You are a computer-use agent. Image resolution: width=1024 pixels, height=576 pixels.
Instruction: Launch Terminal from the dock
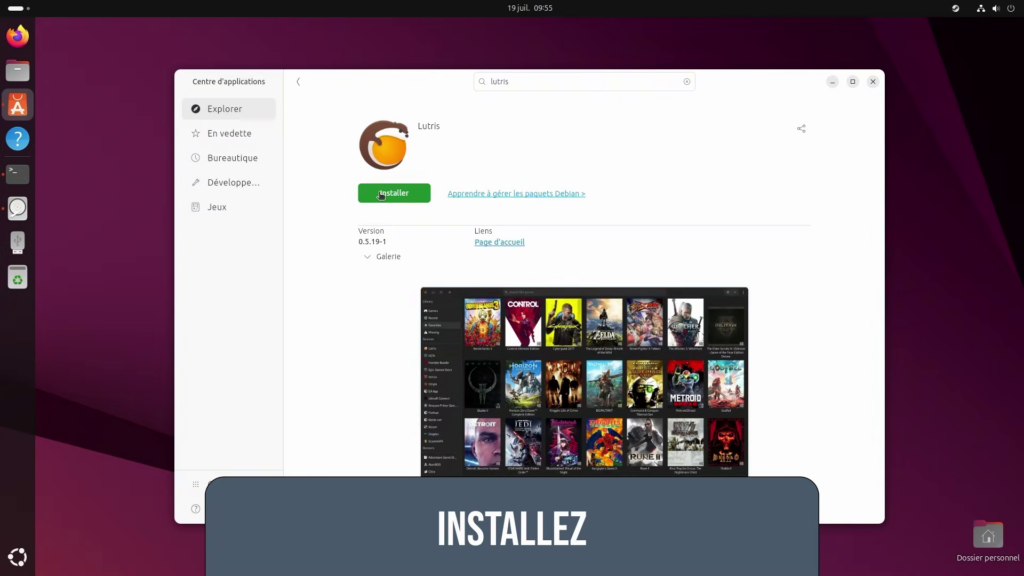pyautogui.click(x=18, y=173)
